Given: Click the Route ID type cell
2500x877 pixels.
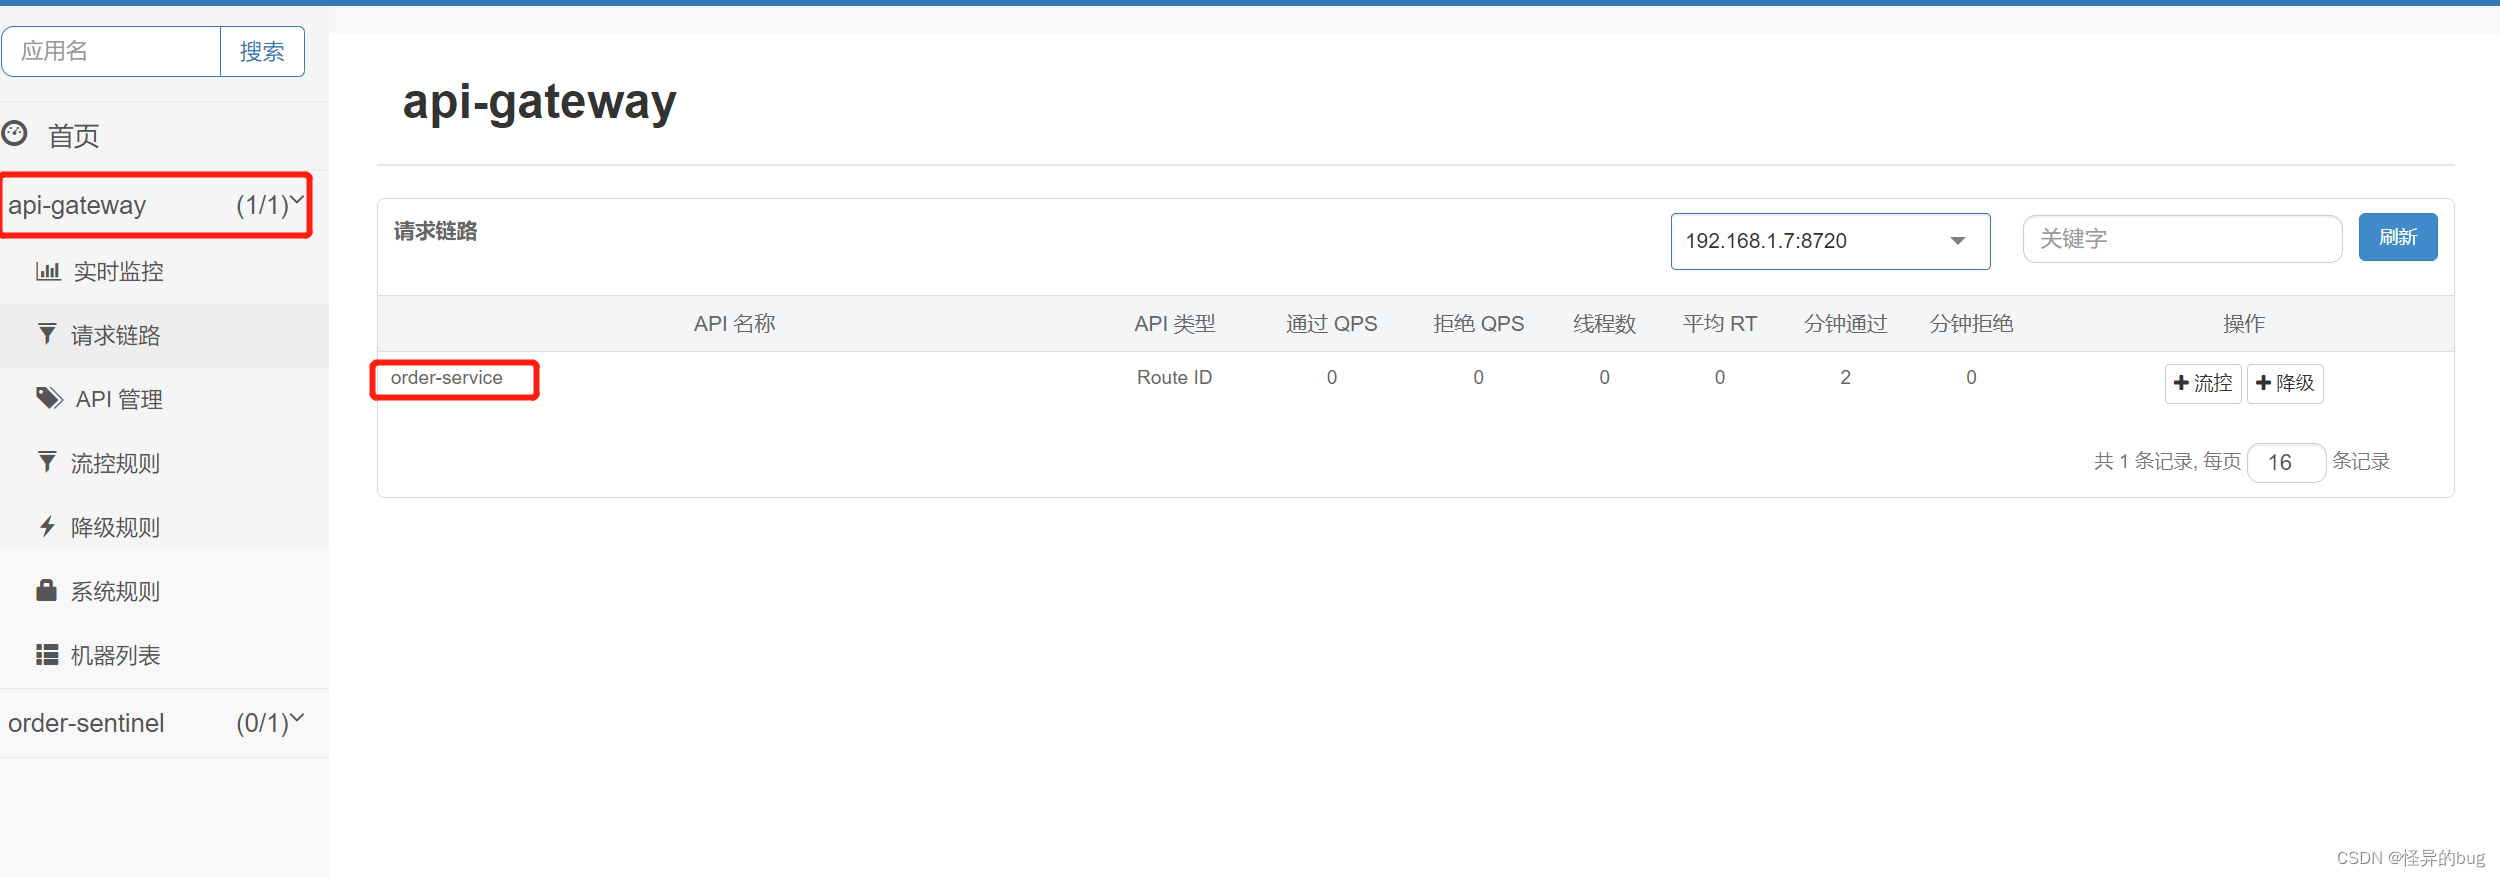Looking at the screenshot, I should click(1174, 378).
